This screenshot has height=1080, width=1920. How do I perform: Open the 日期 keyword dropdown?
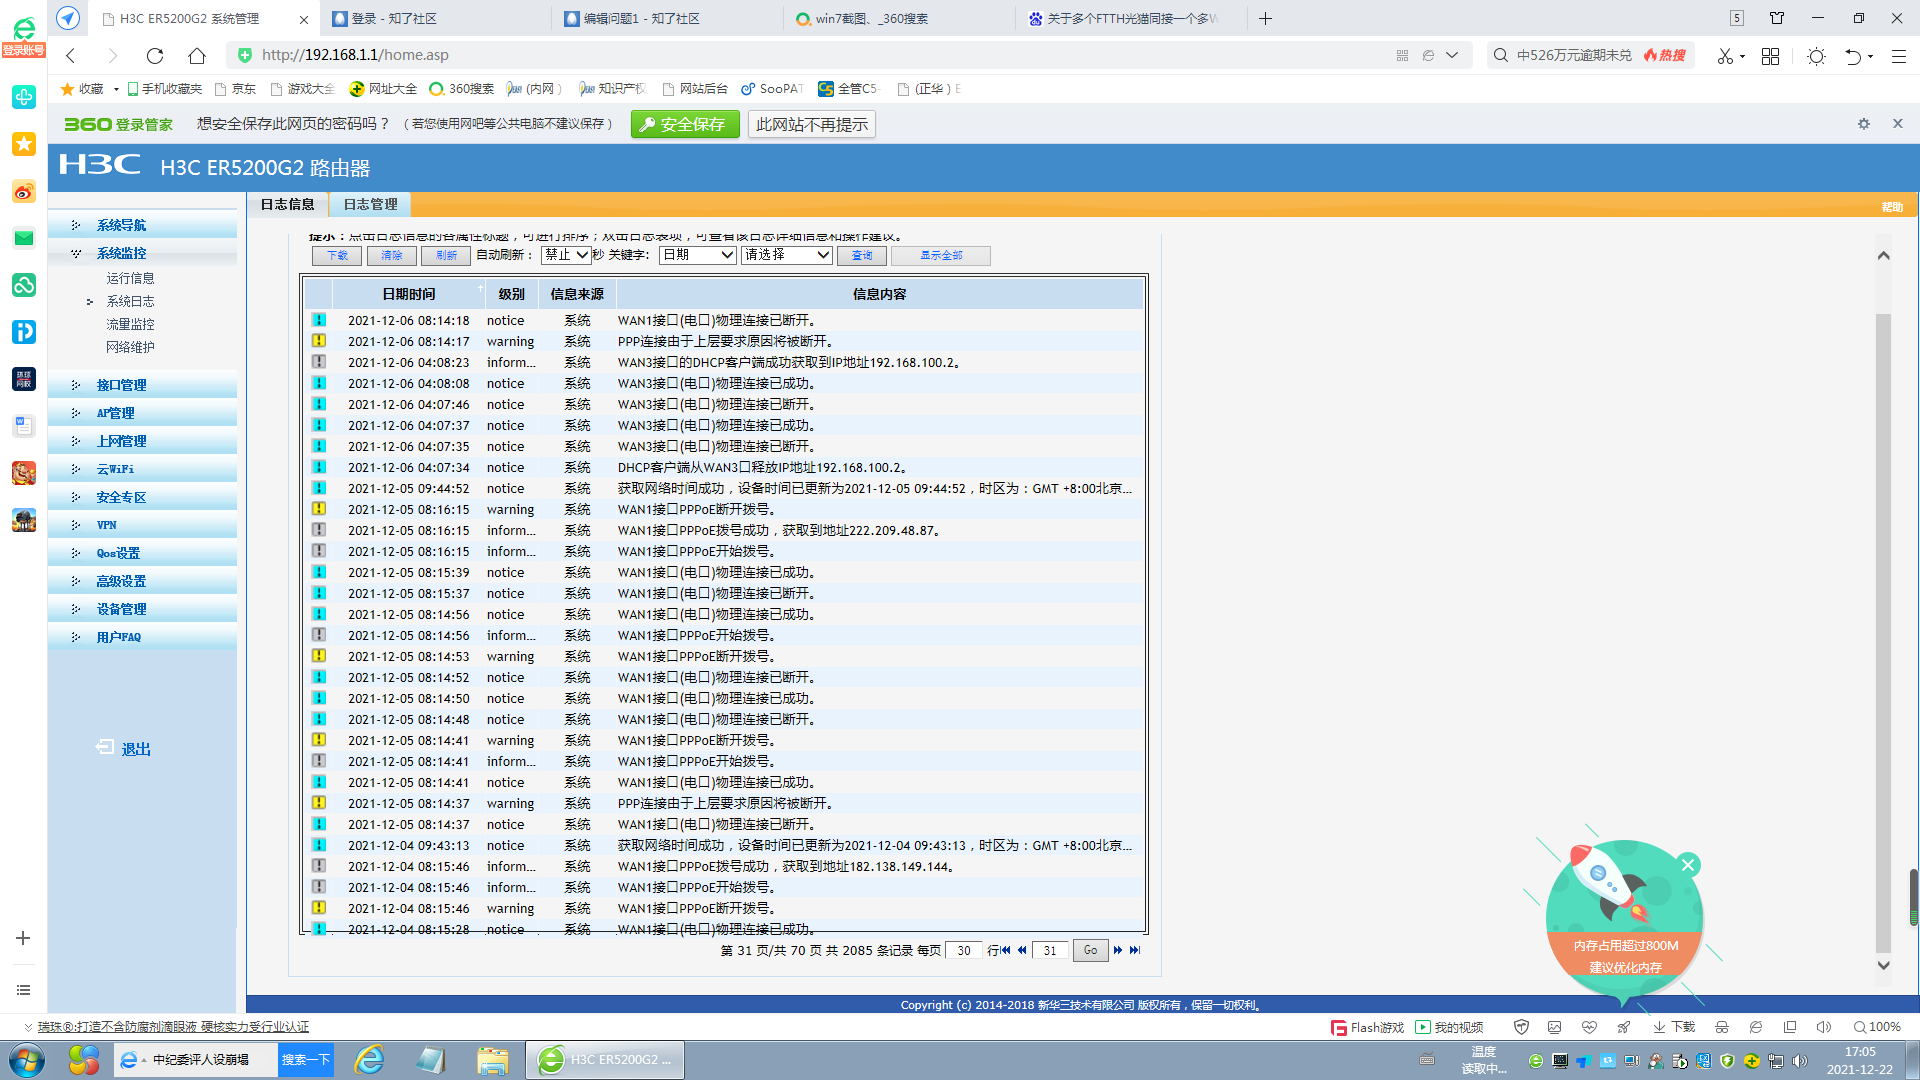tap(698, 255)
